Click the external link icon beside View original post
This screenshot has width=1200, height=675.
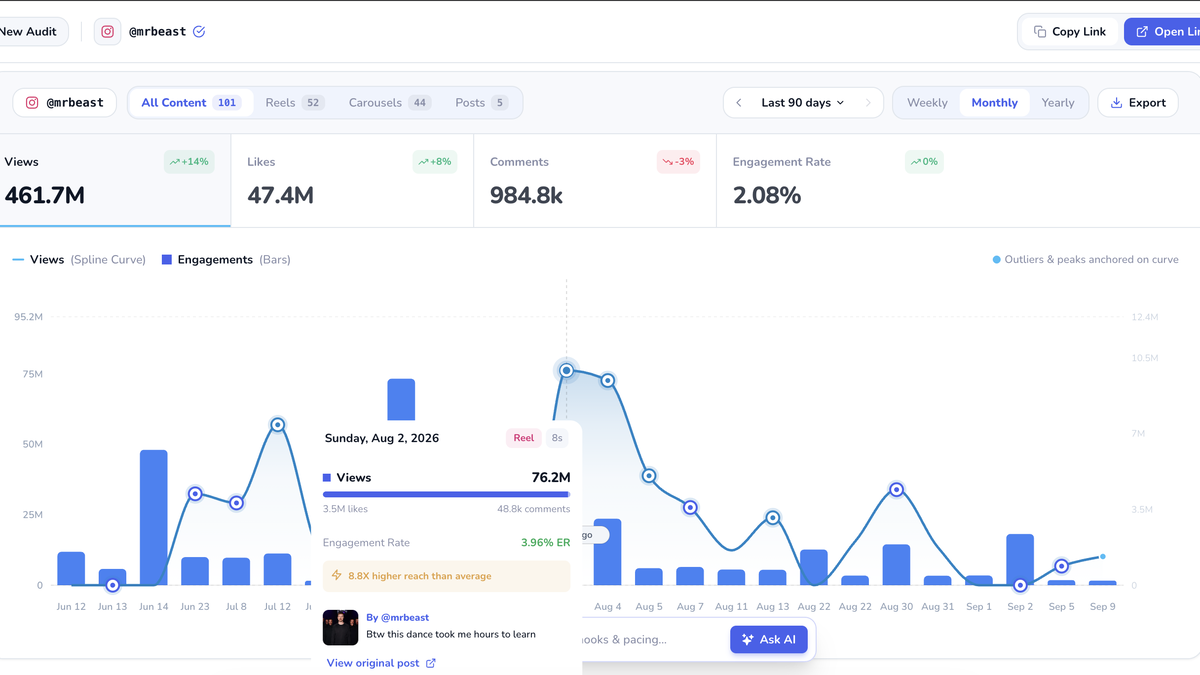(x=431, y=663)
